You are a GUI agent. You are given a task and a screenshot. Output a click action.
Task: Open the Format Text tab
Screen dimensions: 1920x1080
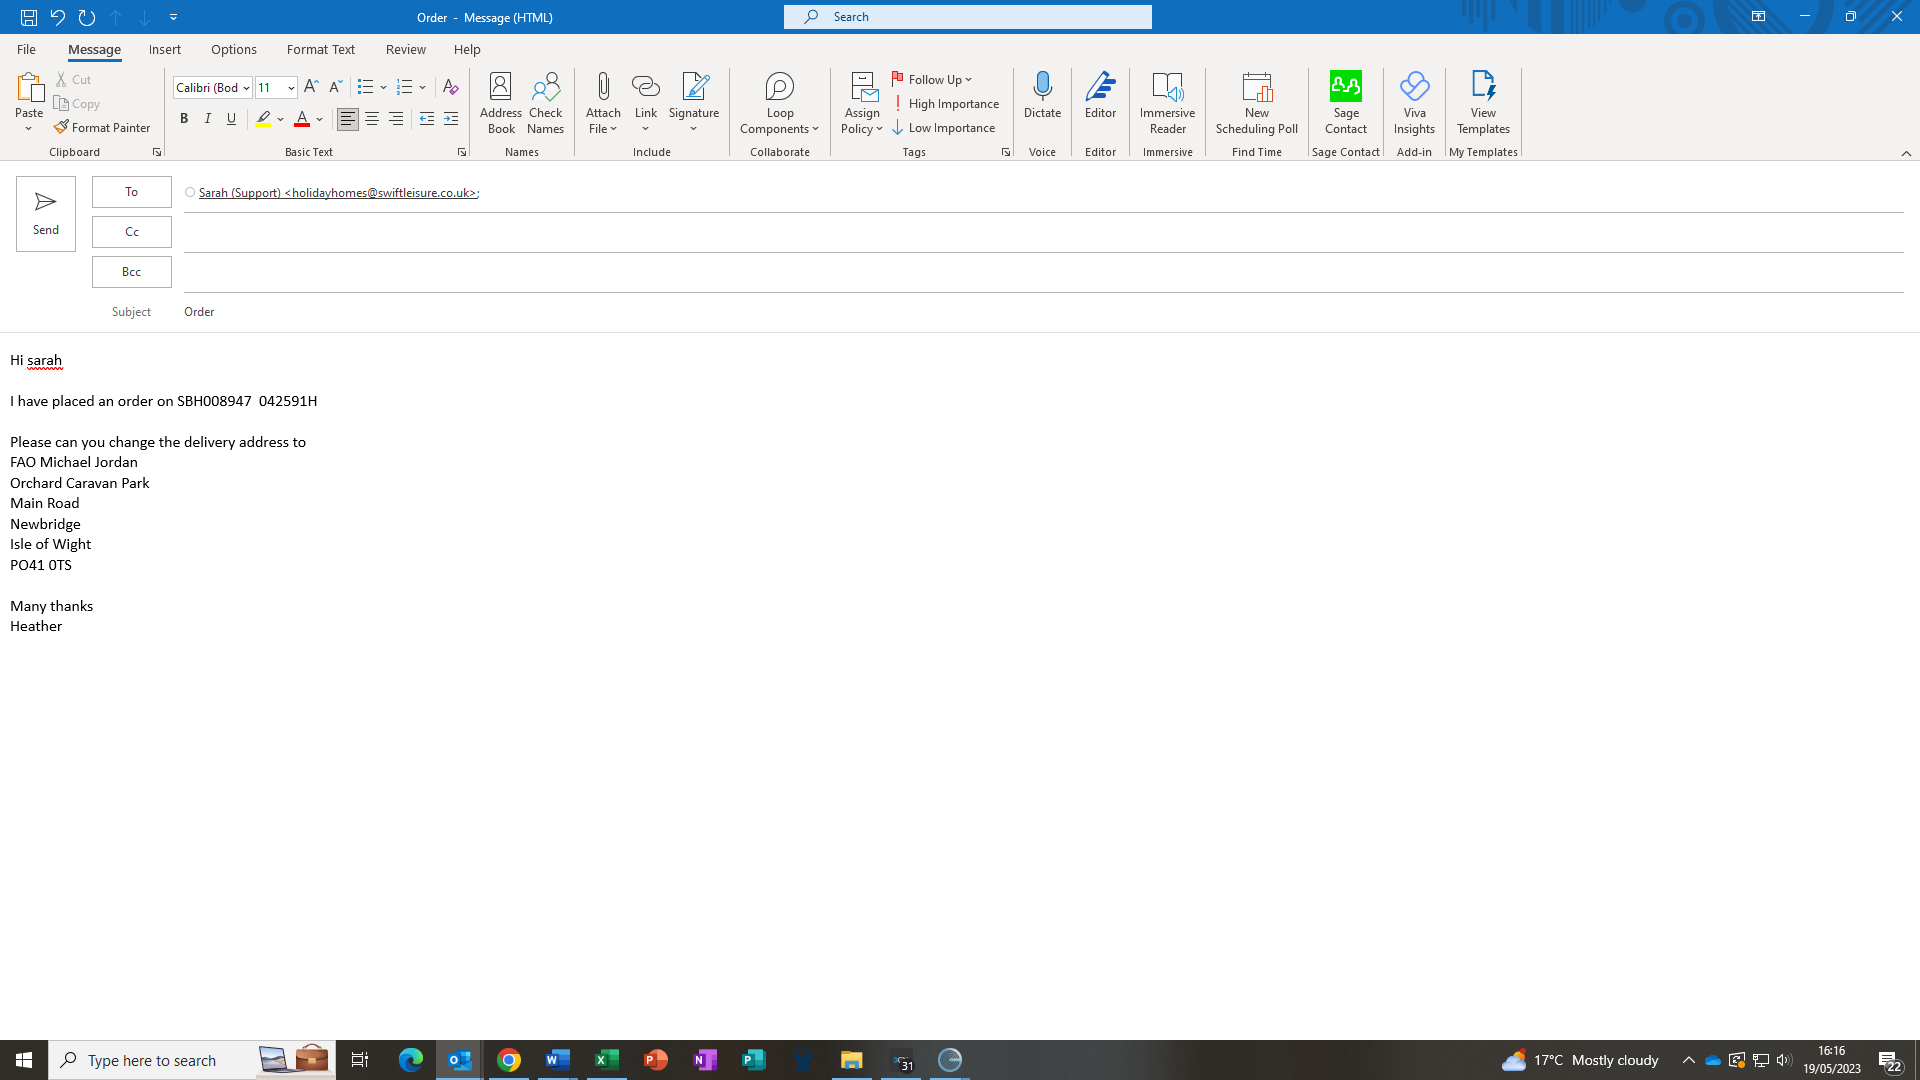coord(320,49)
